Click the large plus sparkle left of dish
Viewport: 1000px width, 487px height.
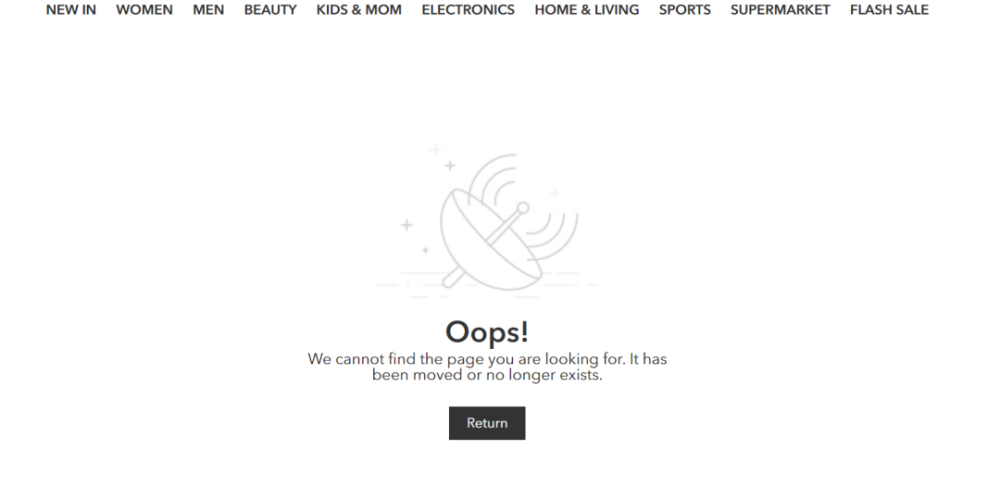[406, 224]
